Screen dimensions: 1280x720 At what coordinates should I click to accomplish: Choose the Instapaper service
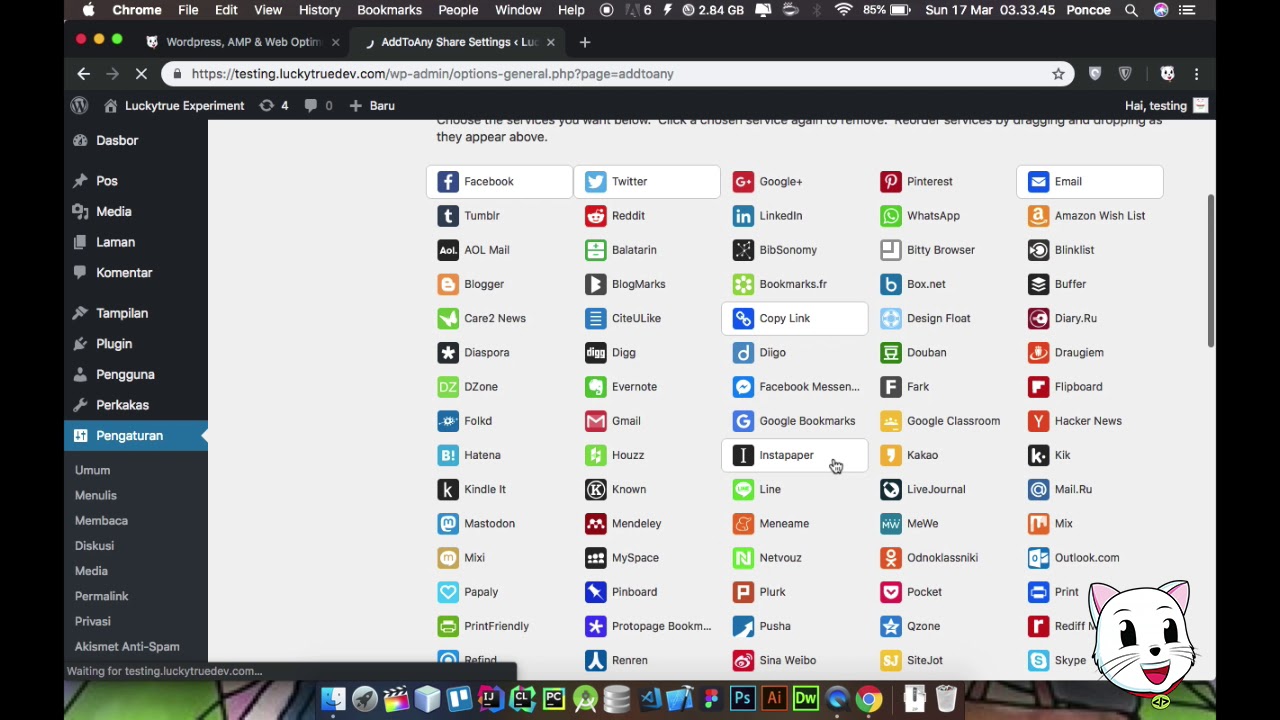click(x=794, y=455)
